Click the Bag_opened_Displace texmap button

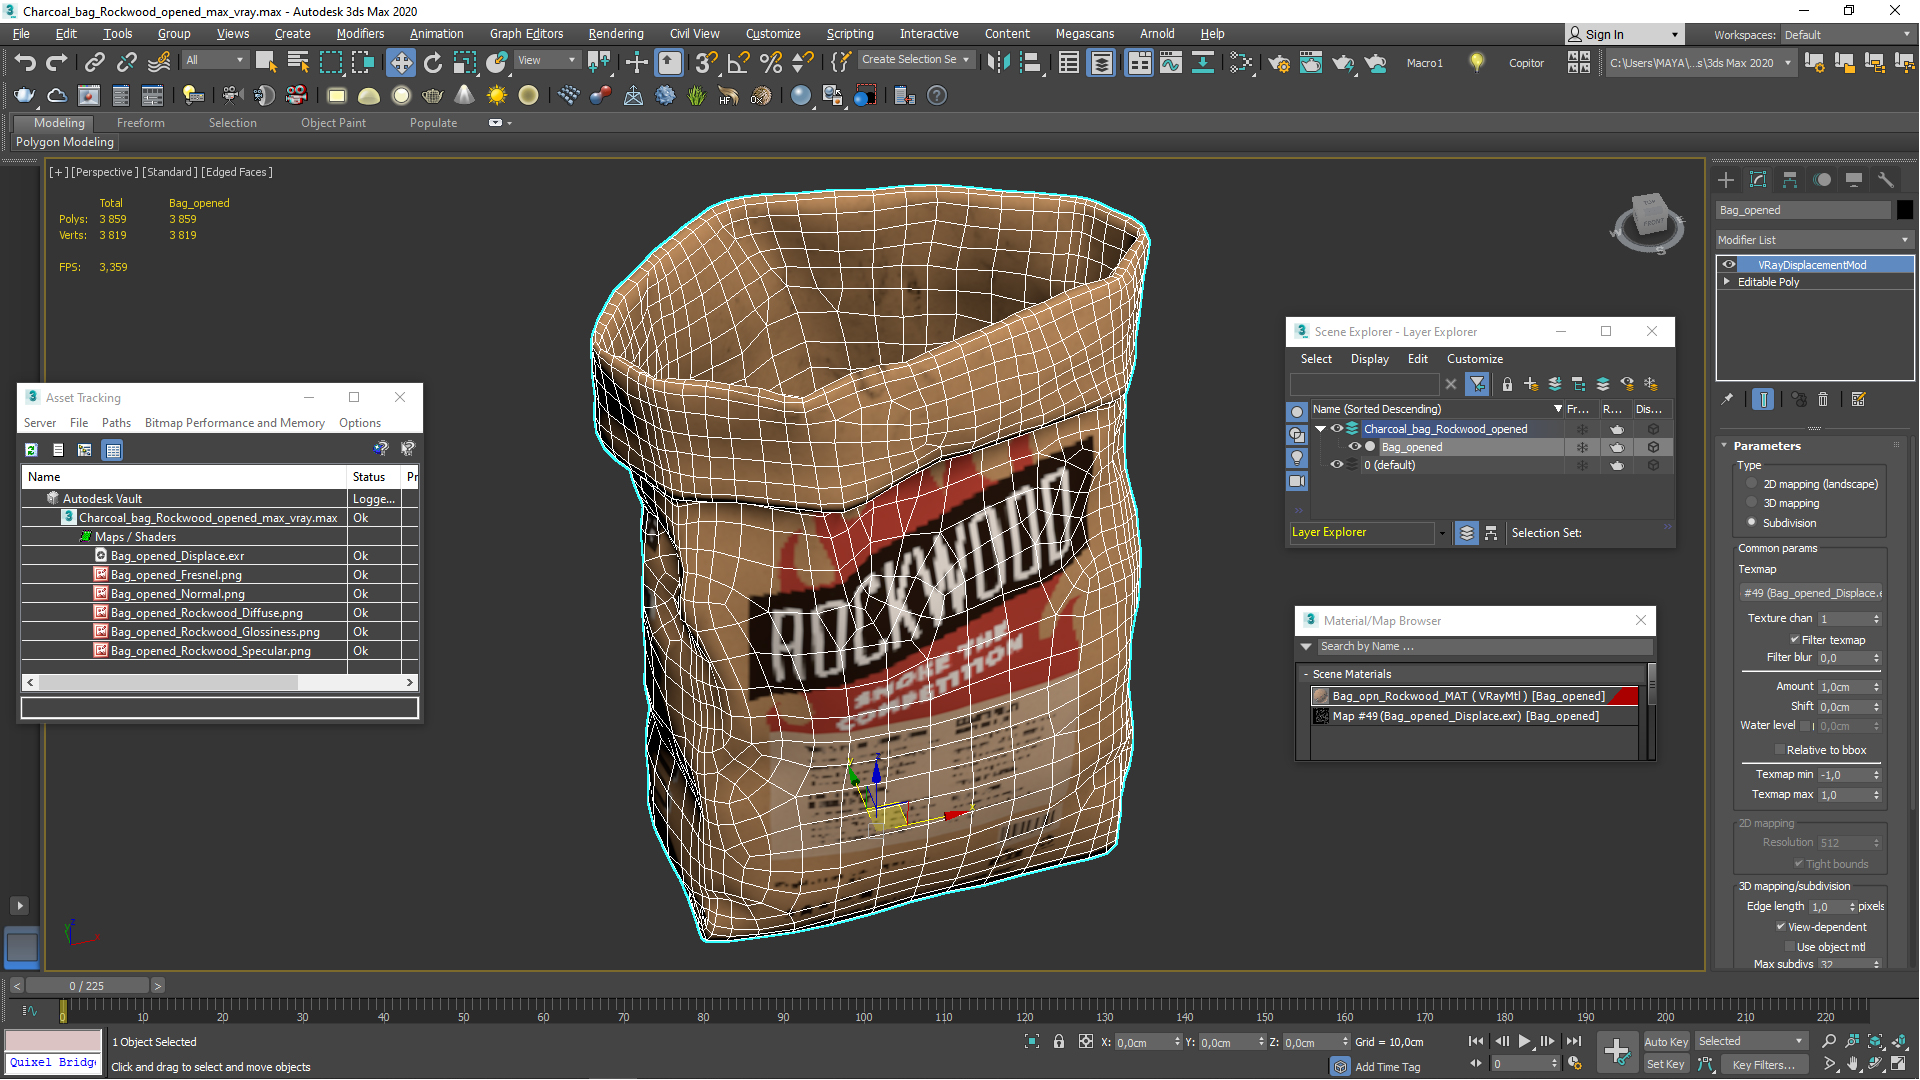click(x=1812, y=593)
